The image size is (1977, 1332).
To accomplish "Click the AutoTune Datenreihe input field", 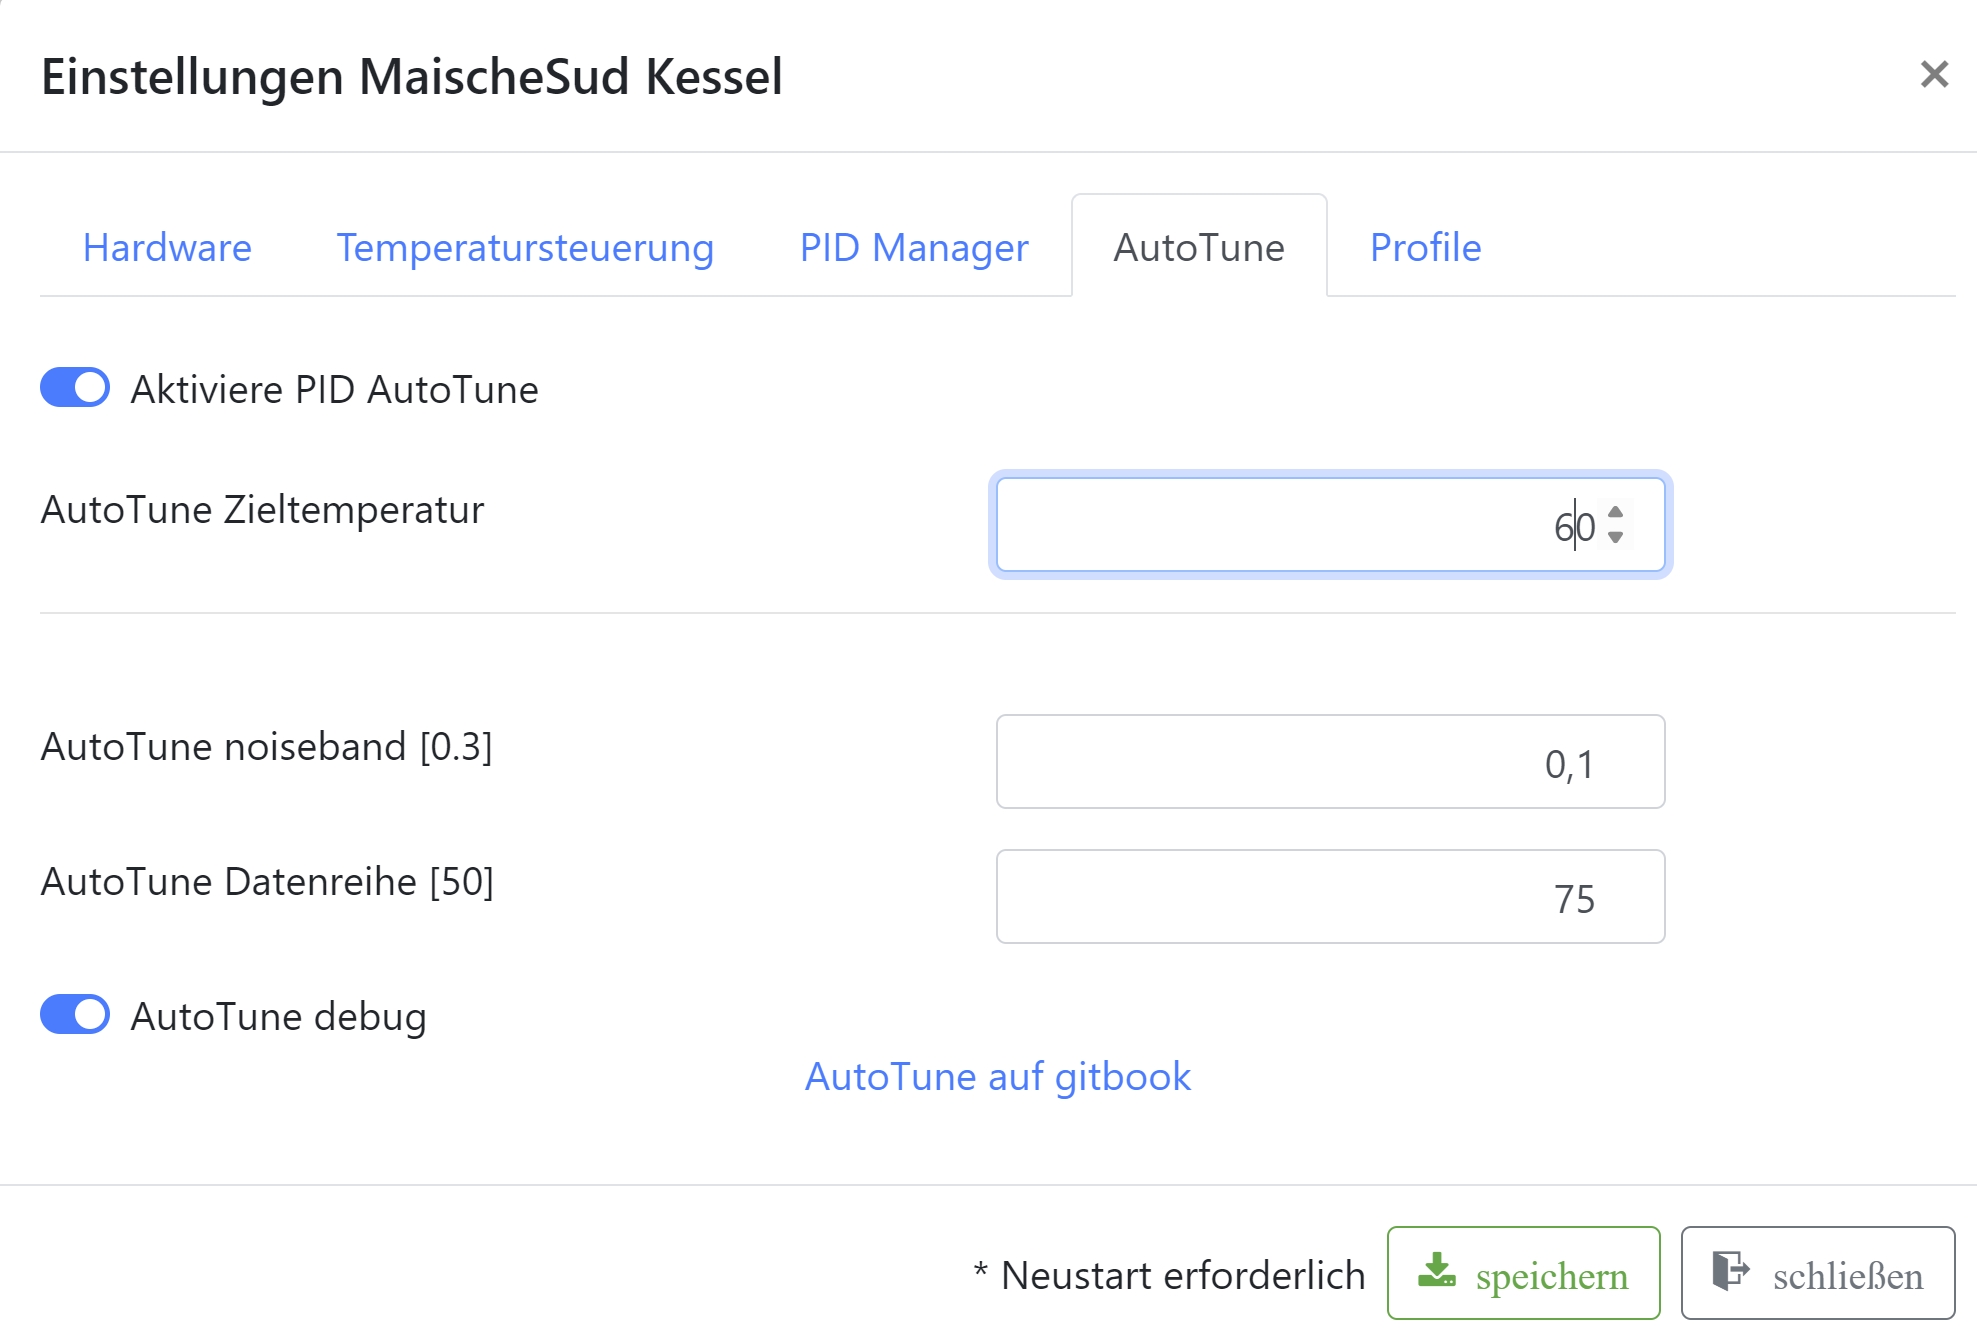I will 1330,897.
